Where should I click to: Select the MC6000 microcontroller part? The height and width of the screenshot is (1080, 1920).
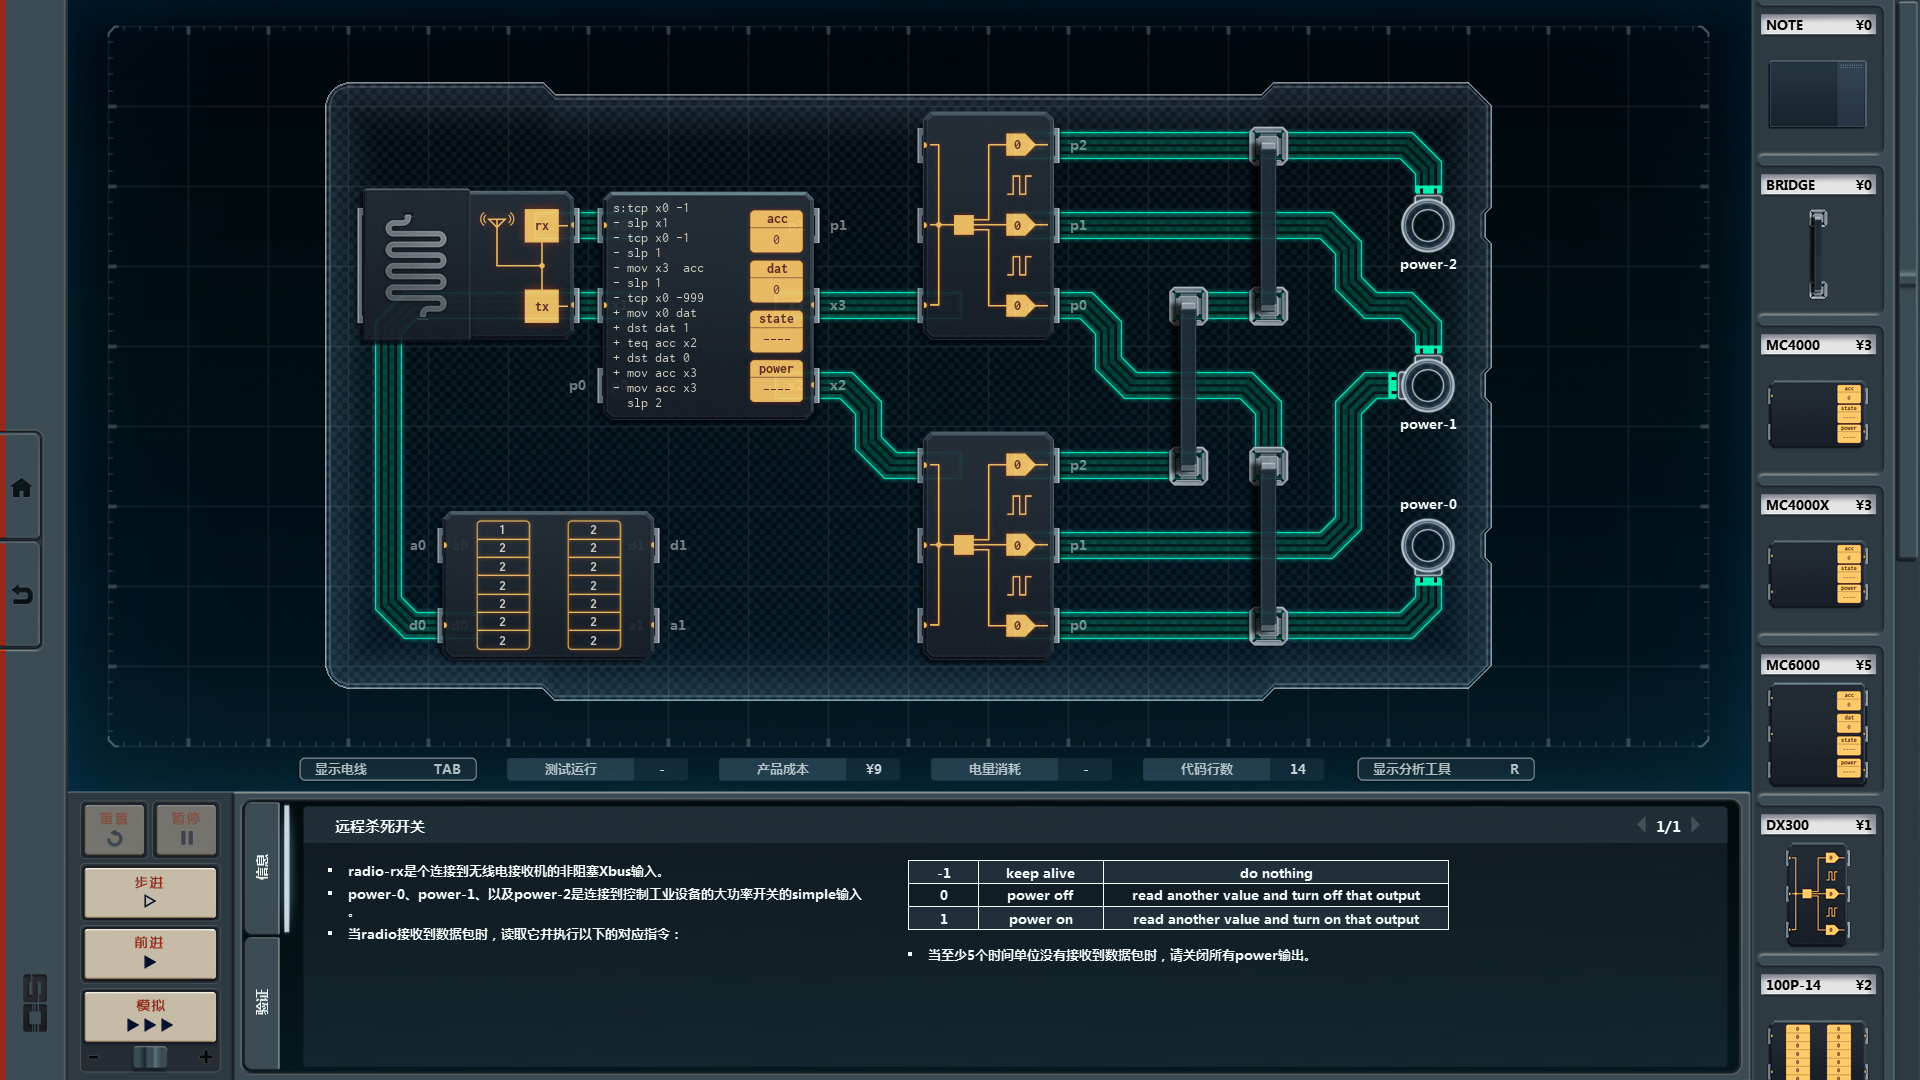click(1817, 735)
